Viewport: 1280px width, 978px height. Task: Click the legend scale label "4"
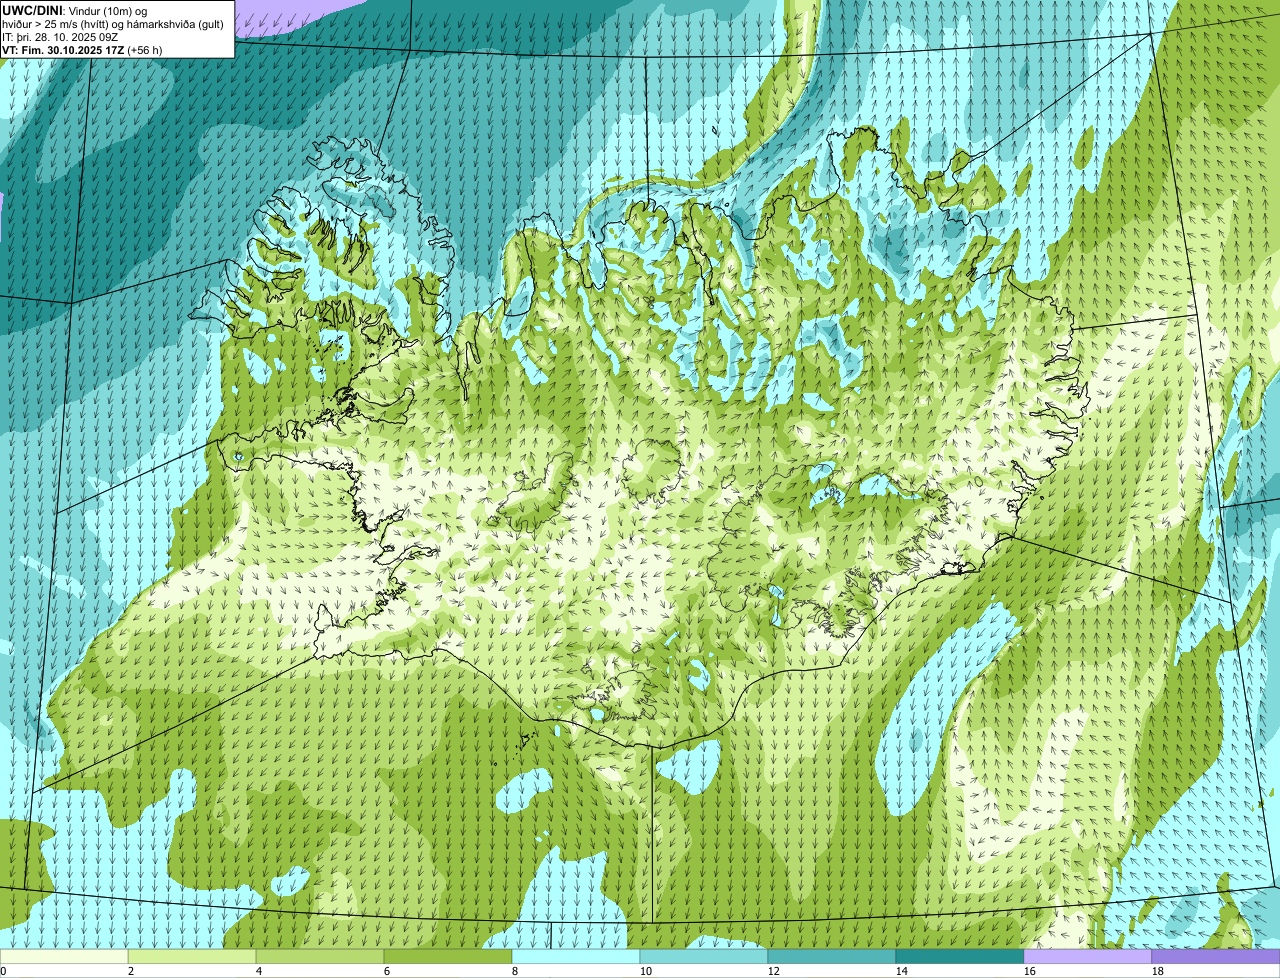(x=259, y=971)
